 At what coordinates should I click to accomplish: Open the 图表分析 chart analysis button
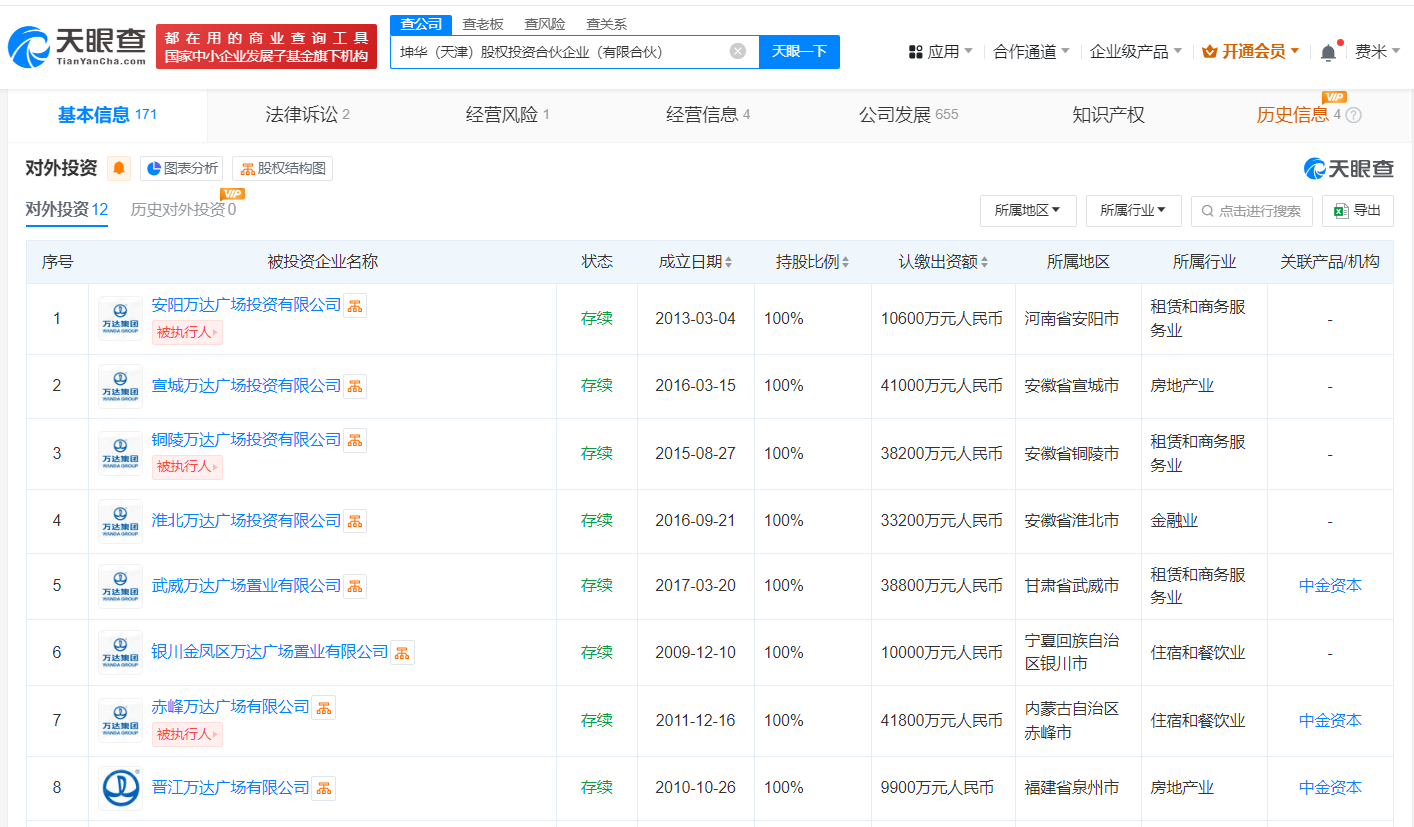point(182,168)
